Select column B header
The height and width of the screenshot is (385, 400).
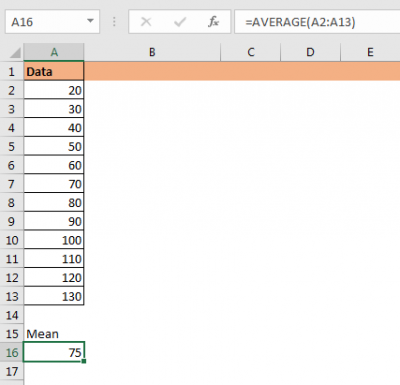tap(152, 52)
